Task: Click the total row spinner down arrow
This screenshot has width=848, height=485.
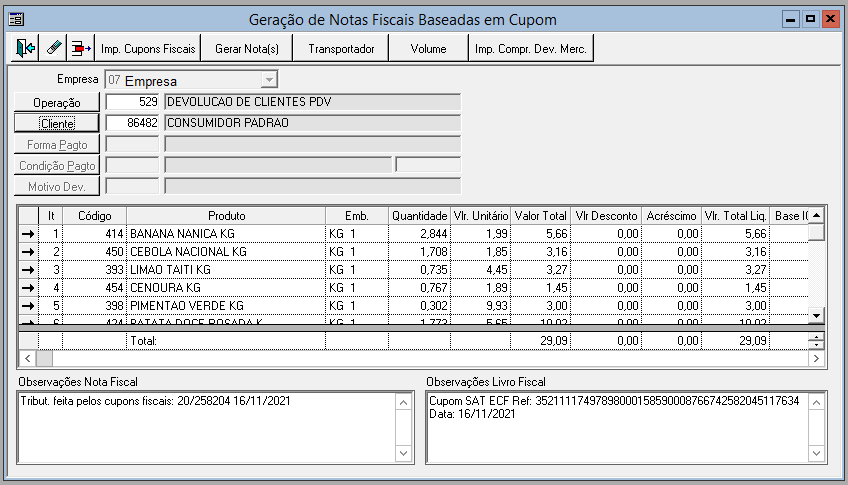Action: click(x=816, y=345)
